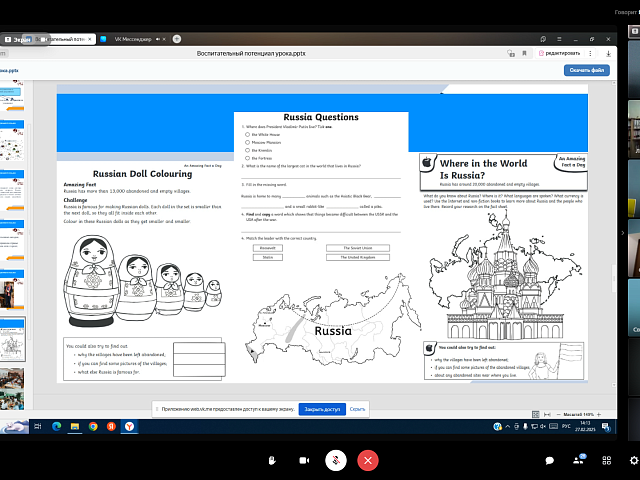This screenshot has height=480, width=640.
Task: Open the notification center icon
Action: click(606, 427)
